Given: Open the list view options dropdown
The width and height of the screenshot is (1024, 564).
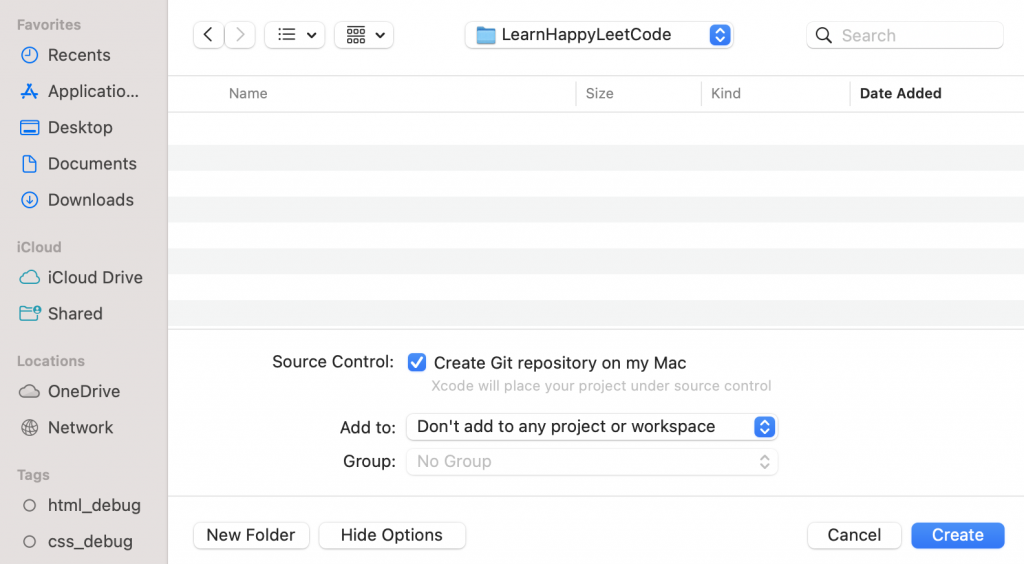Looking at the screenshot, I should click(x=295, y=35).
